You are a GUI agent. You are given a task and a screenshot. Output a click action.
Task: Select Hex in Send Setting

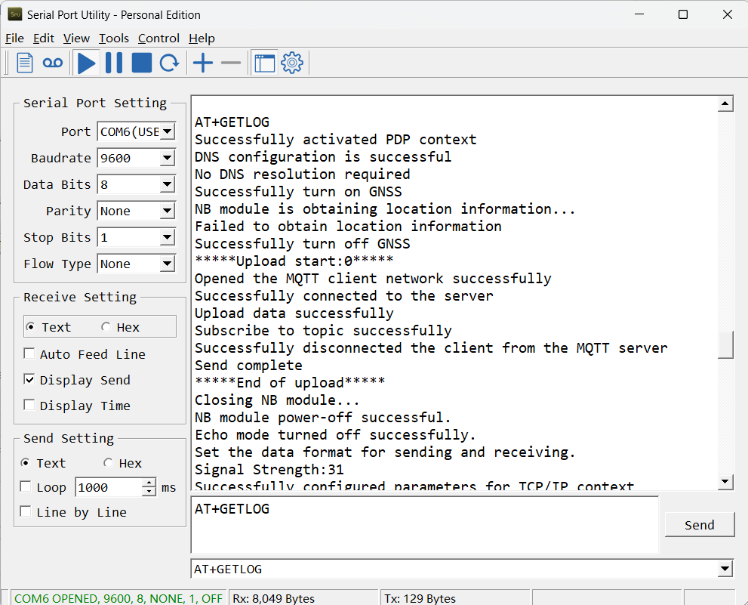tap(108, 463)
